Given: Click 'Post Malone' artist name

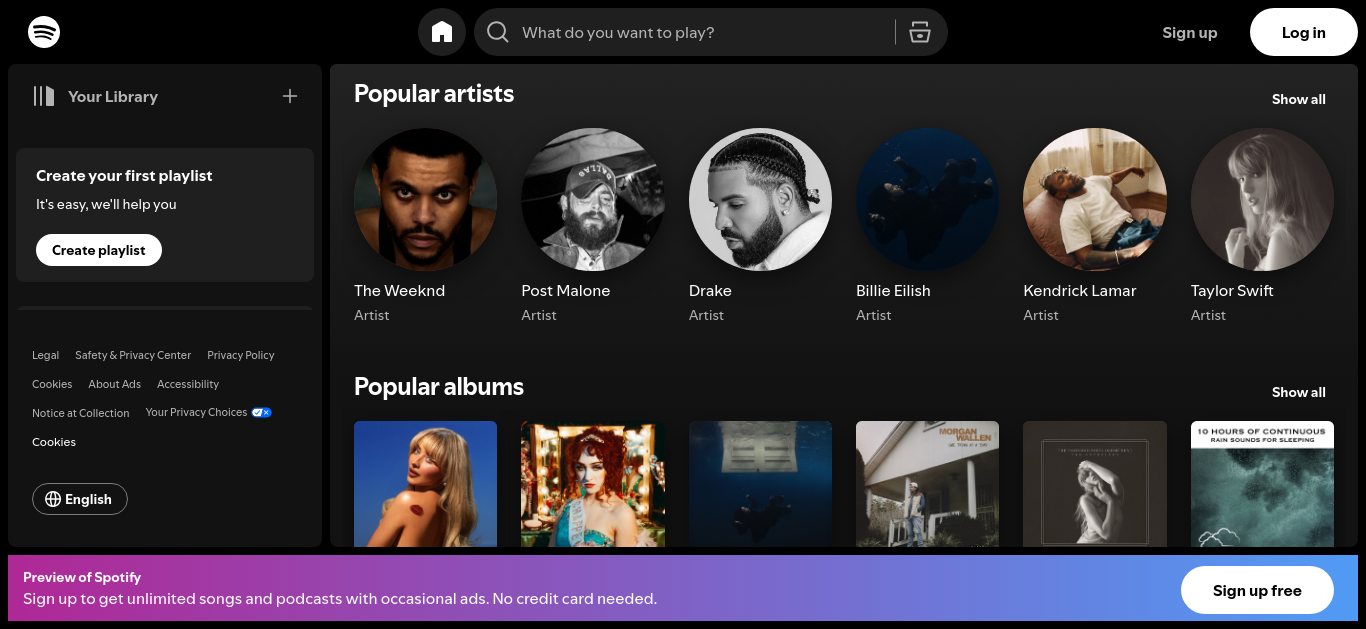Looking at the screenshot, I should click(566, 291).
